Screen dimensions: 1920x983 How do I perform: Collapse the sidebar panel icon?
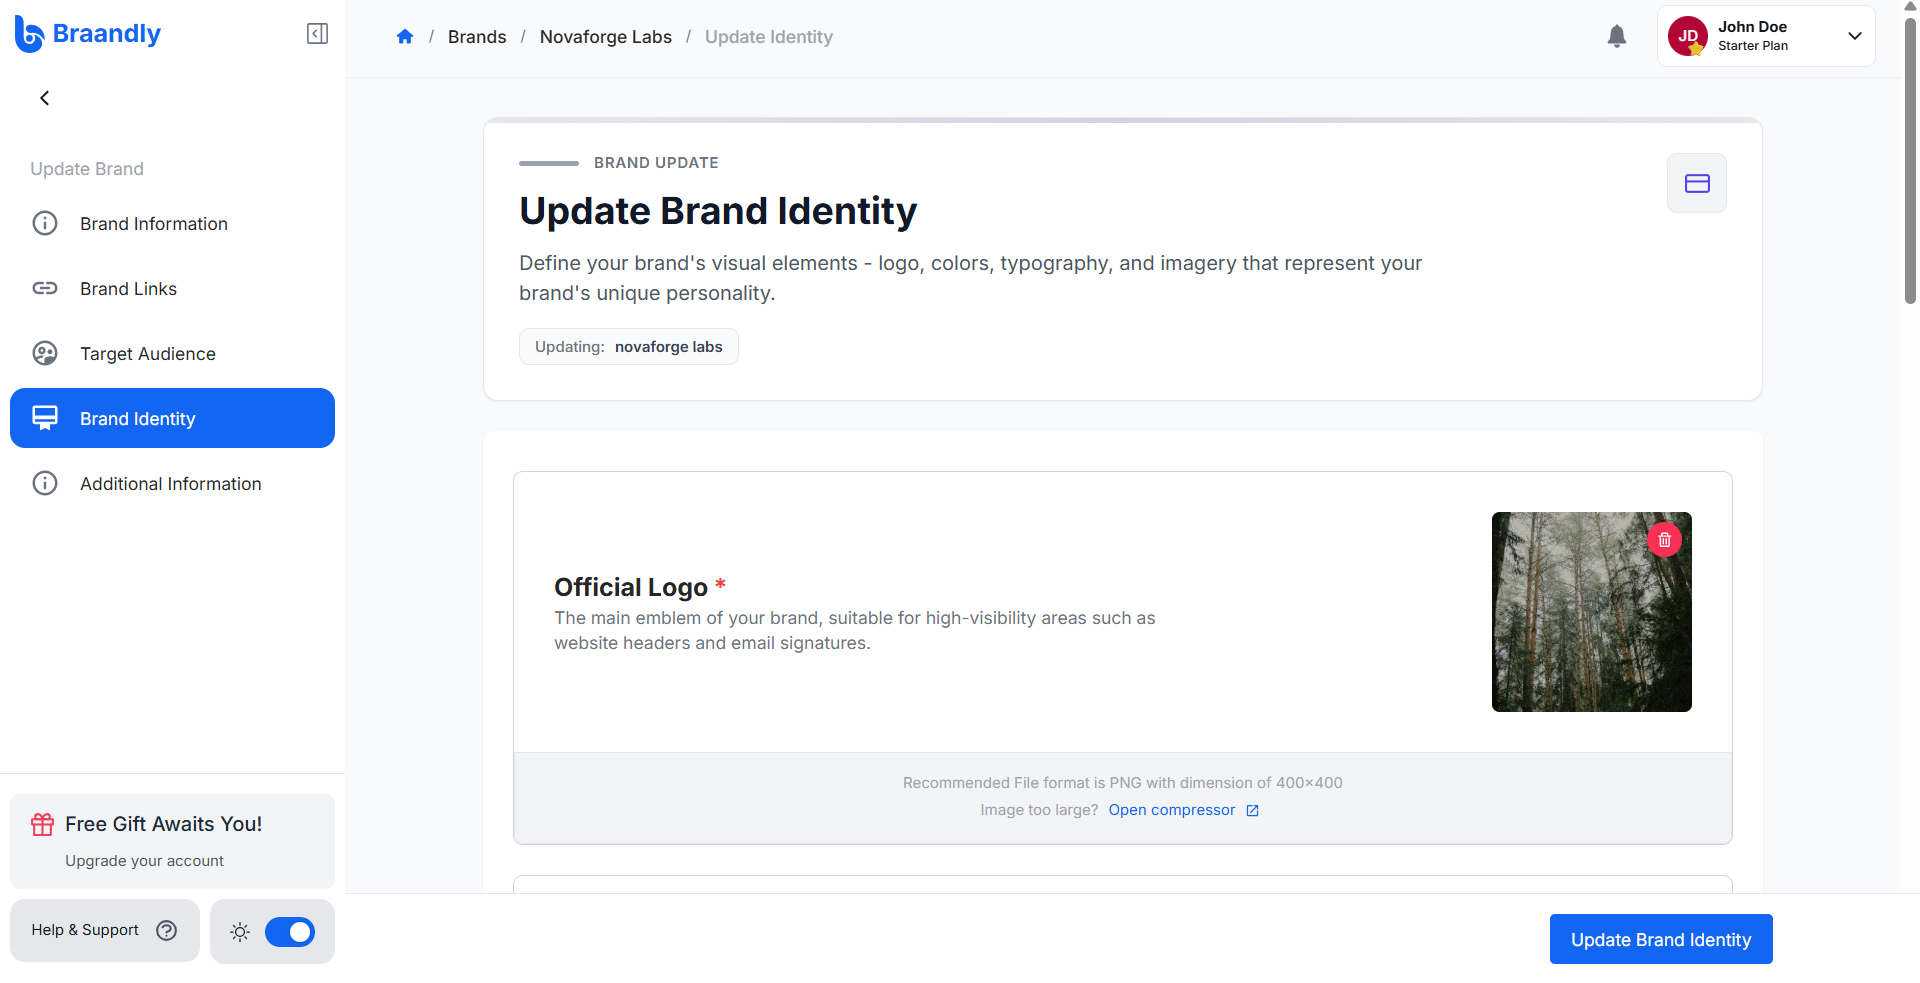tap(317, 34)
